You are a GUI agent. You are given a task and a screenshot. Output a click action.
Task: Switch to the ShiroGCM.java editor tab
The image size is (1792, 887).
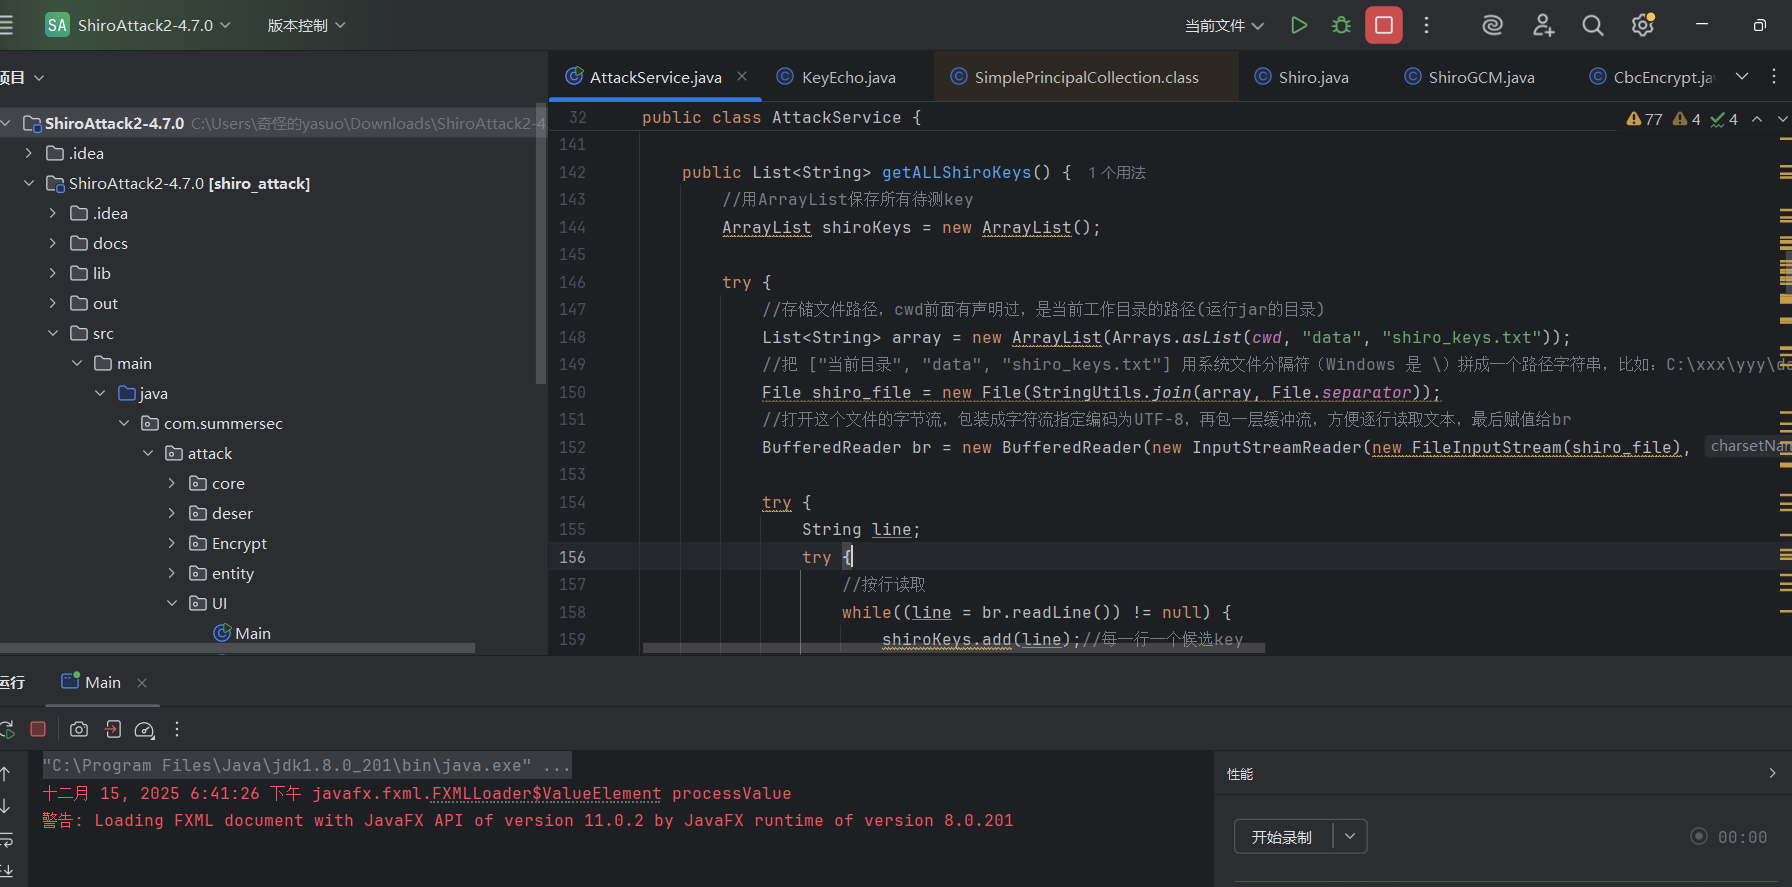(1480, 77)
